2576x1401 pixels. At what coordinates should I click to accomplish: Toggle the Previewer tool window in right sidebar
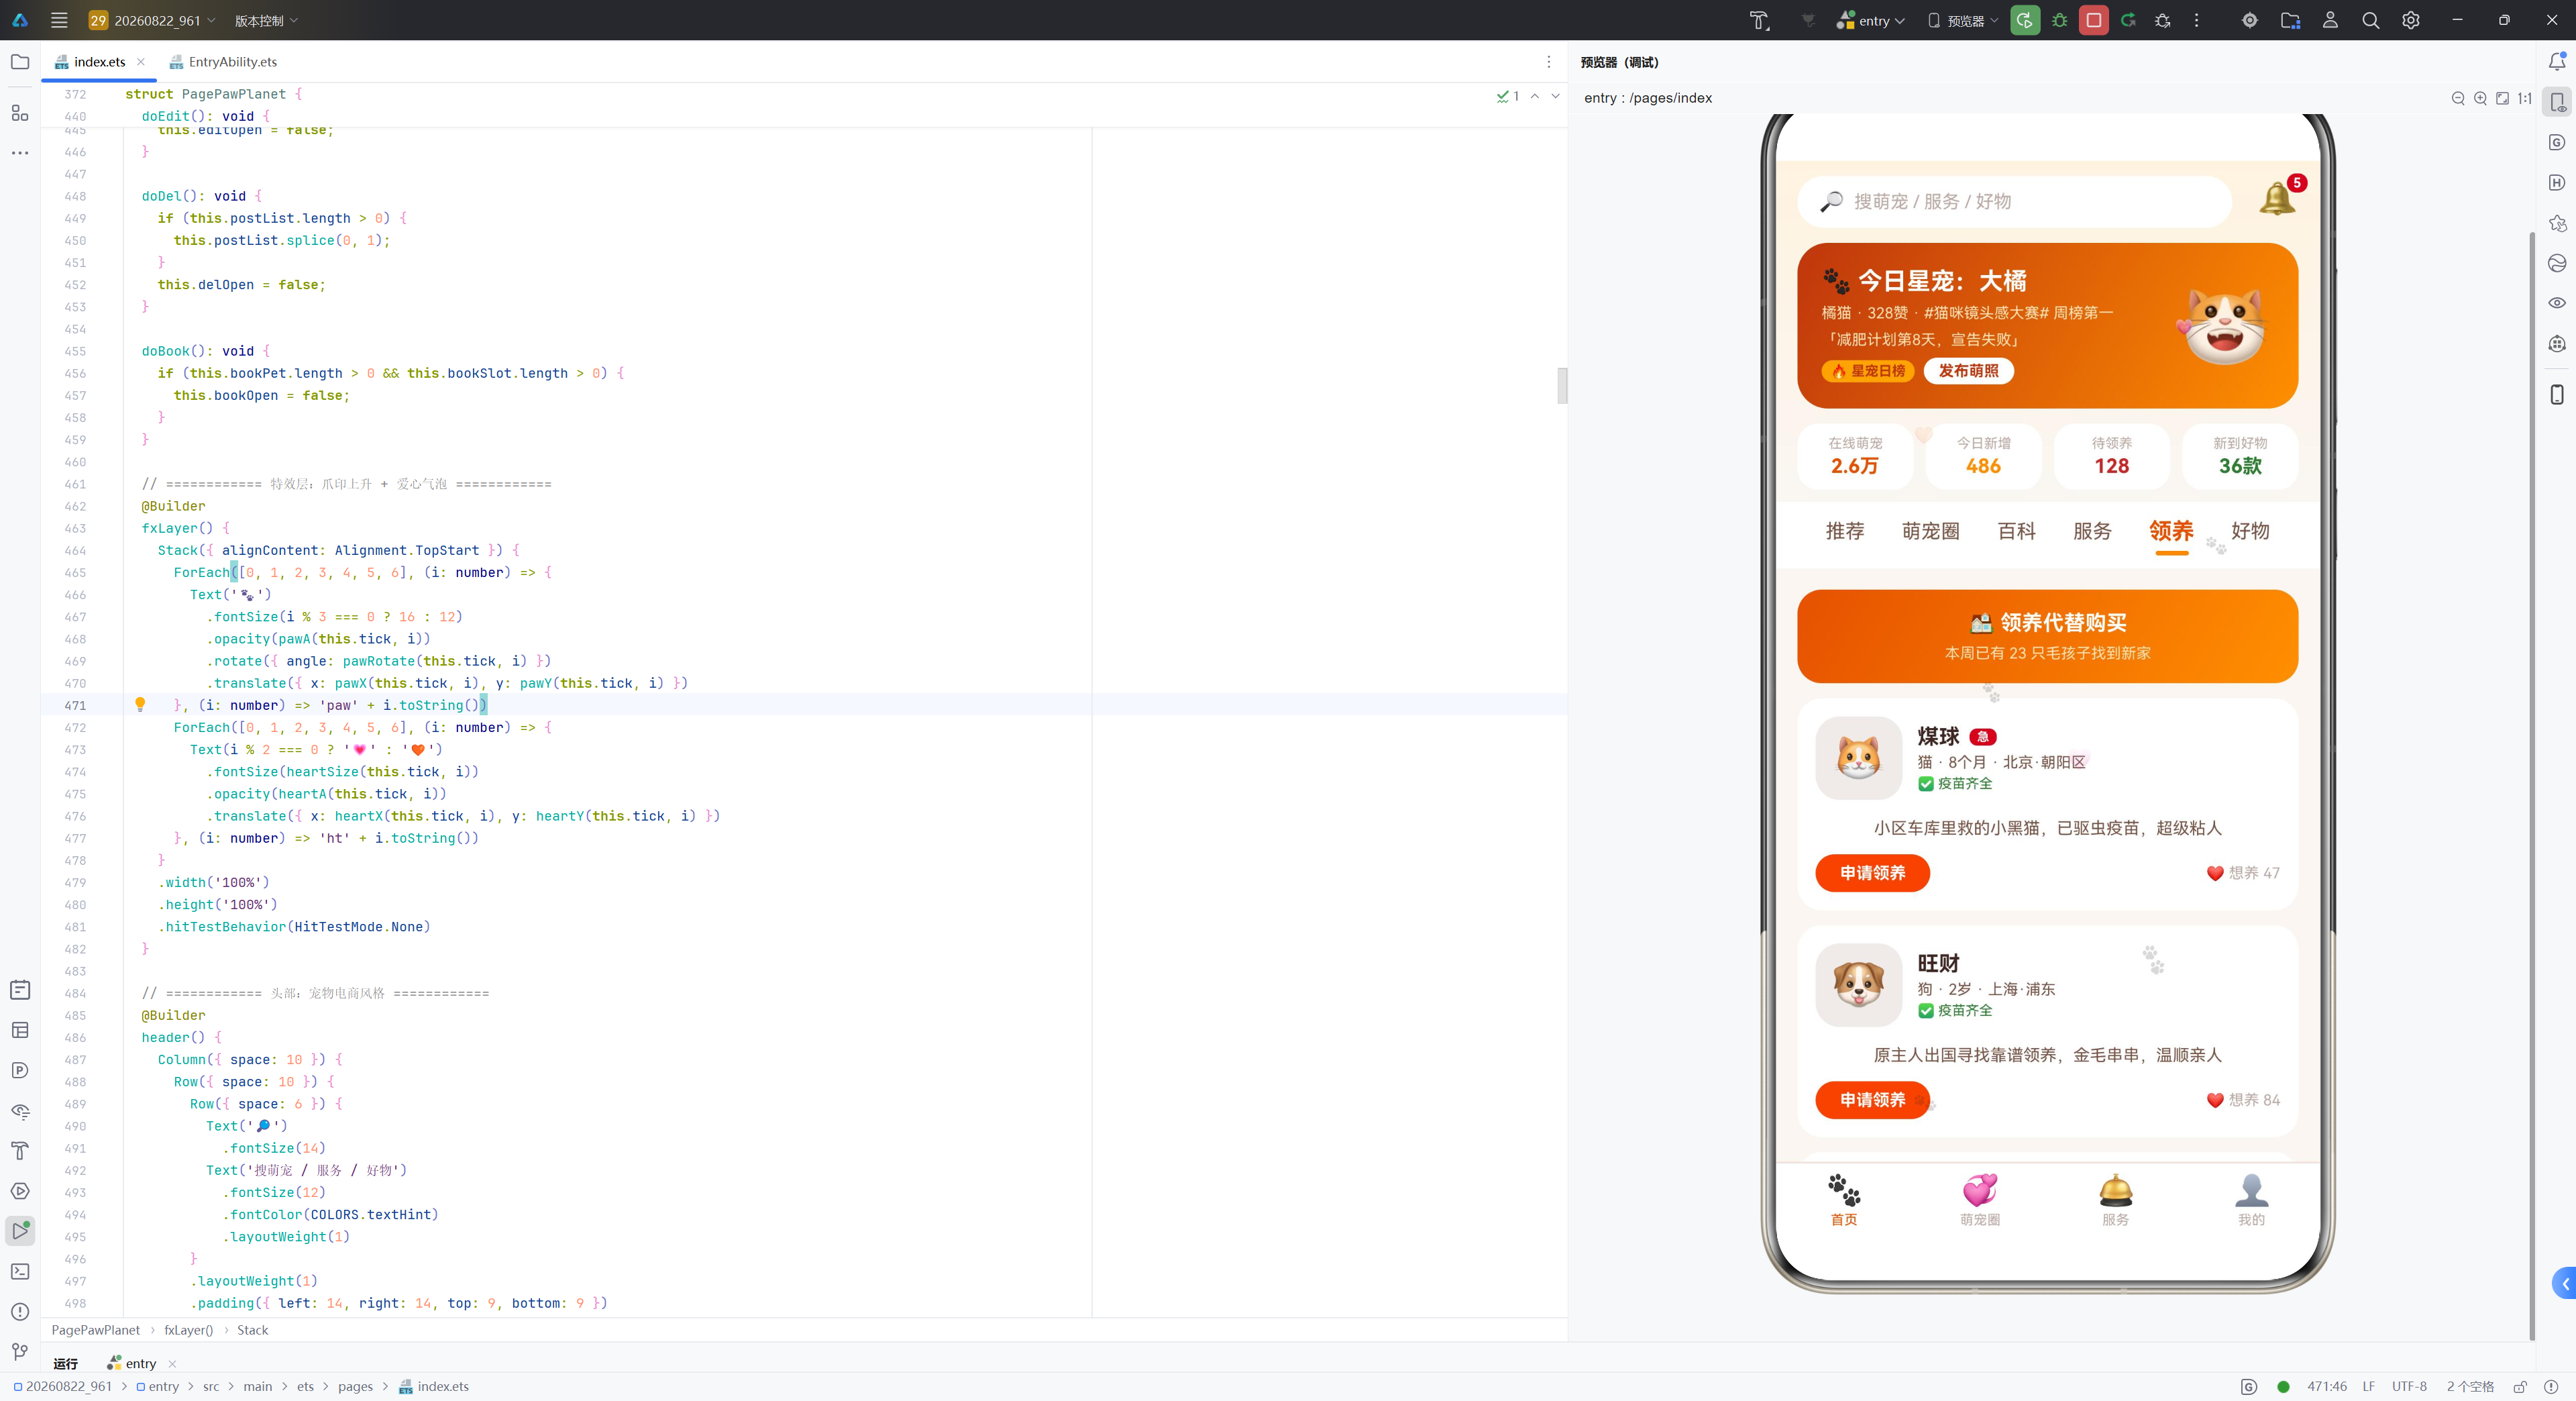point(2557,102)
